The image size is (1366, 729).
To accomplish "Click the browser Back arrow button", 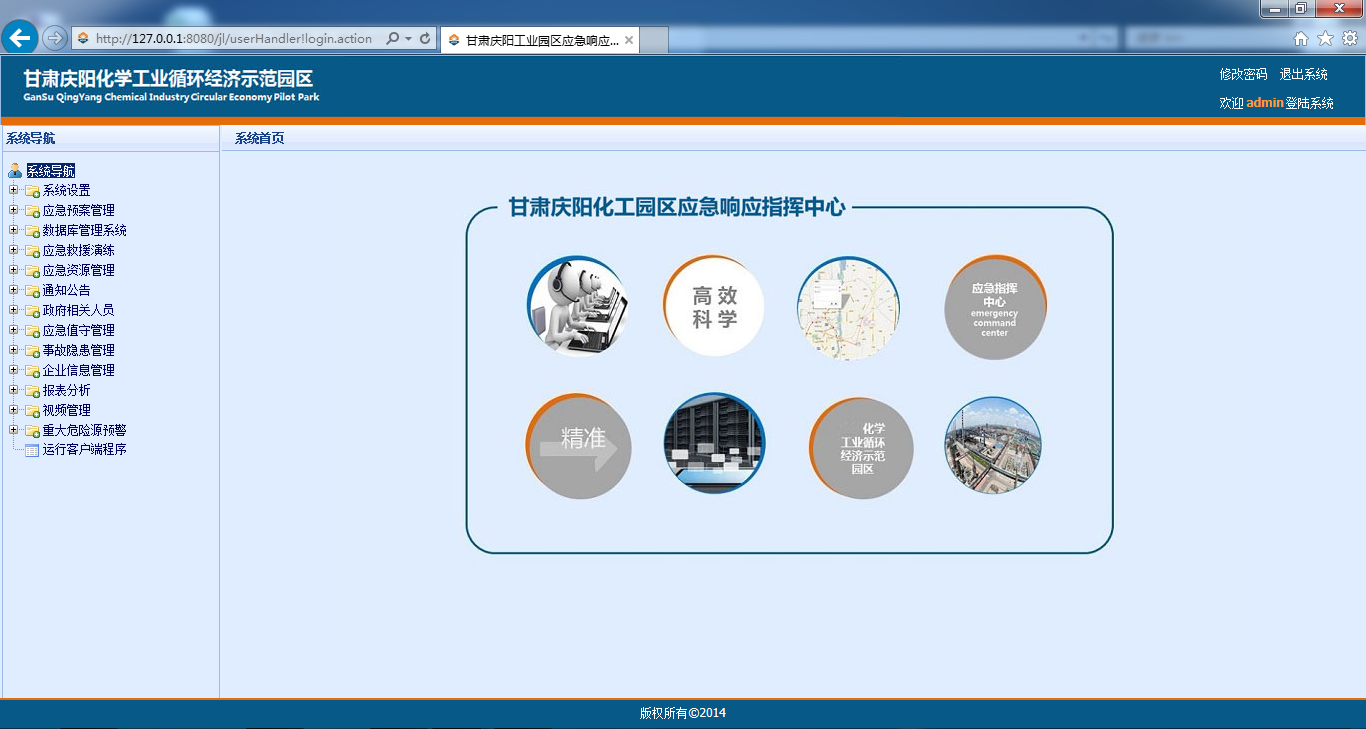I will 20,38.
